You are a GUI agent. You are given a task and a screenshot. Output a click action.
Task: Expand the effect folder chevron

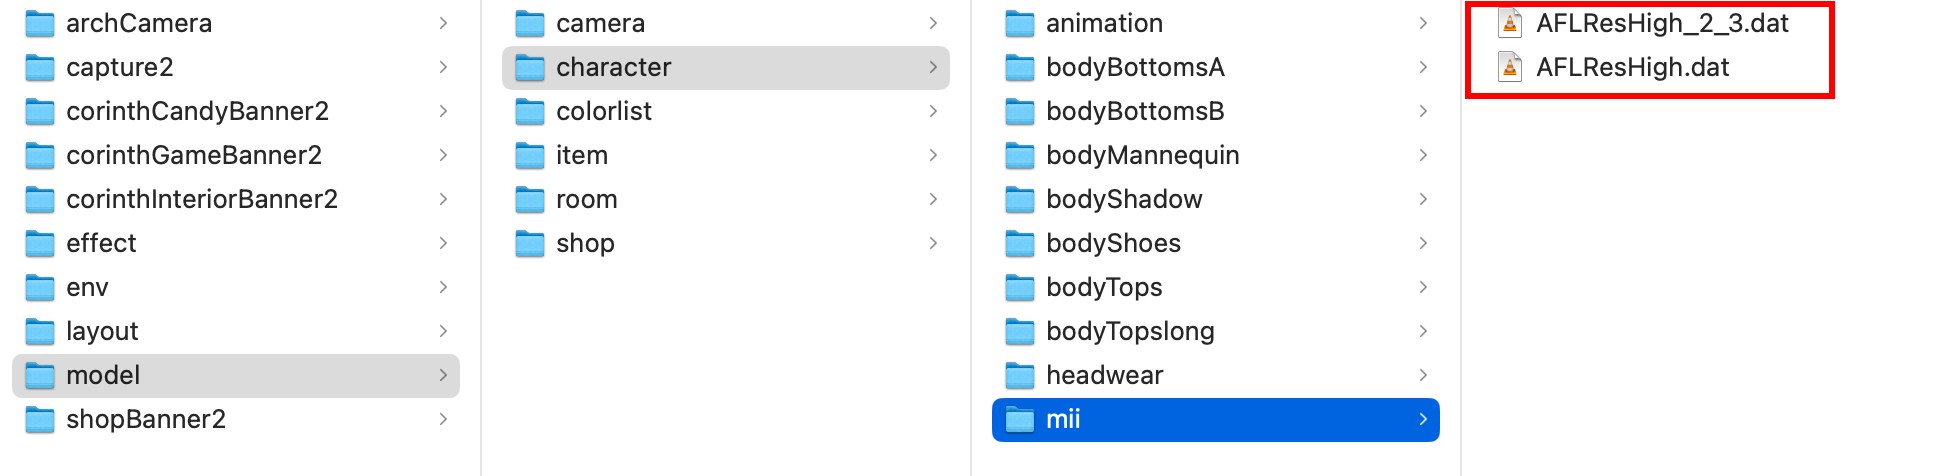(443, 243)
